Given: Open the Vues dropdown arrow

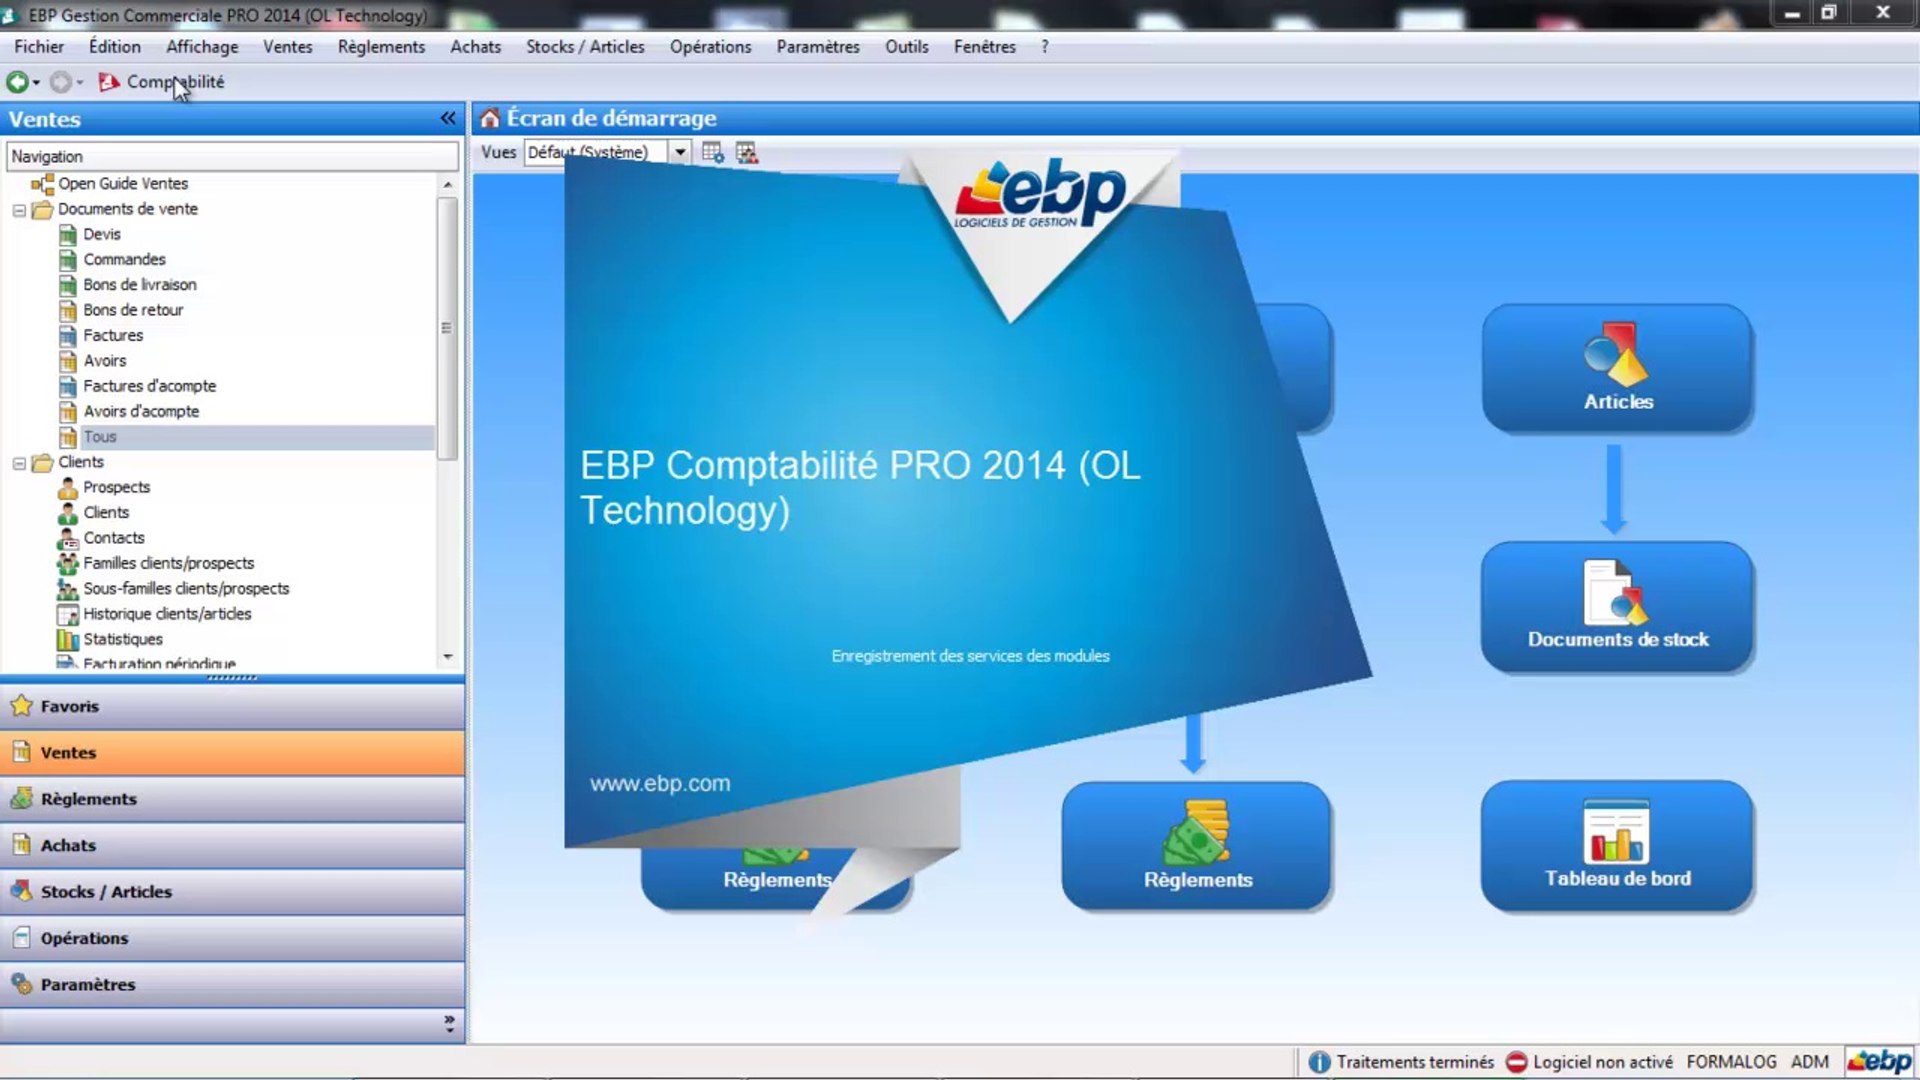Looking at the screenshot, I should 680,152.
